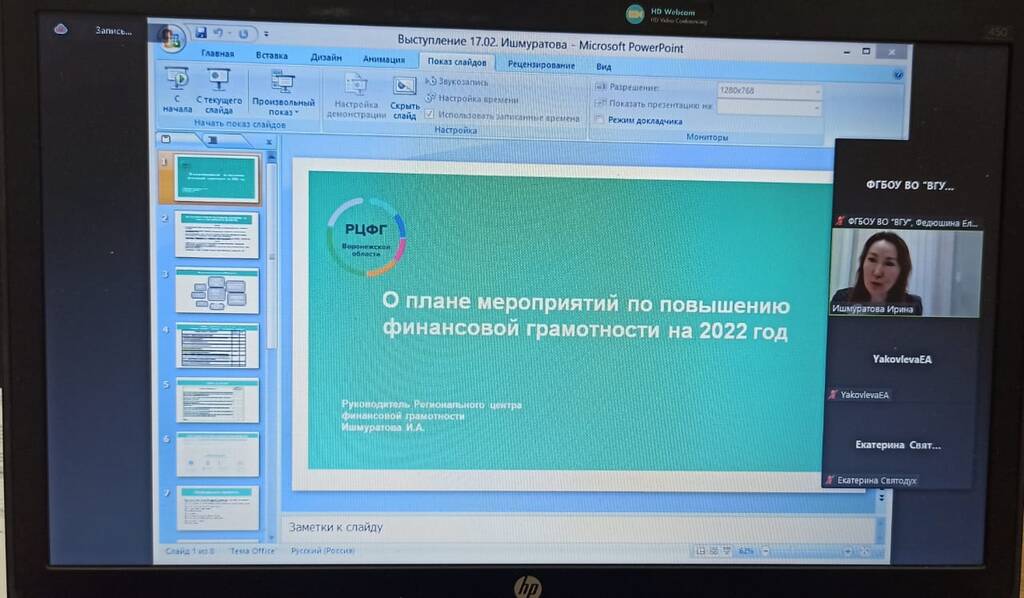Image resolution: width=1024 pixels, height=598 pixels.
Task: Click the zoom out minus button
Action: coord(765,552)
